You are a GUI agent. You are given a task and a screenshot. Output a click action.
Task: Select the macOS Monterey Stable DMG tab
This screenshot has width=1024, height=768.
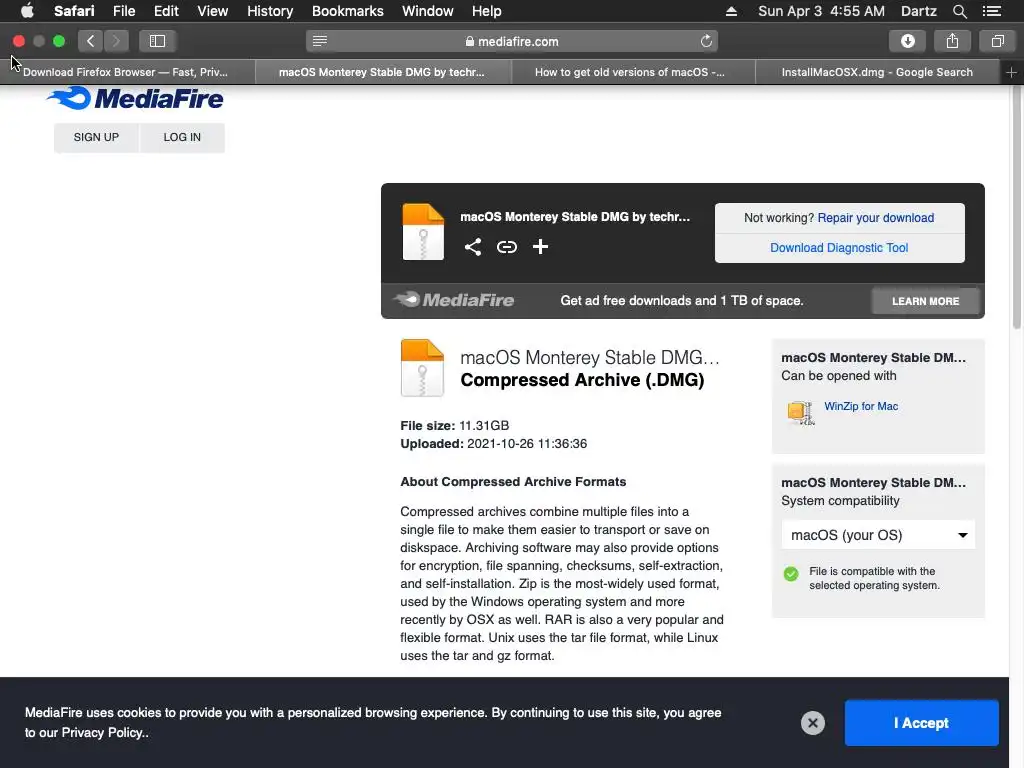(381, 72)
